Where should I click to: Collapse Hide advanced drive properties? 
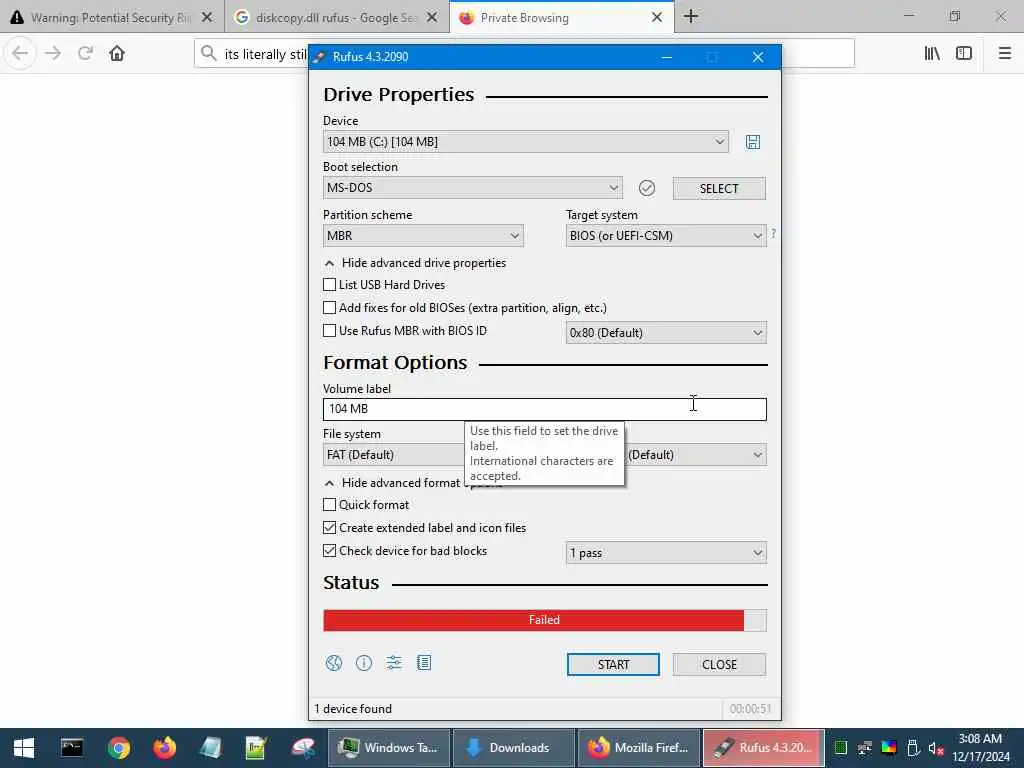(415, 263)
